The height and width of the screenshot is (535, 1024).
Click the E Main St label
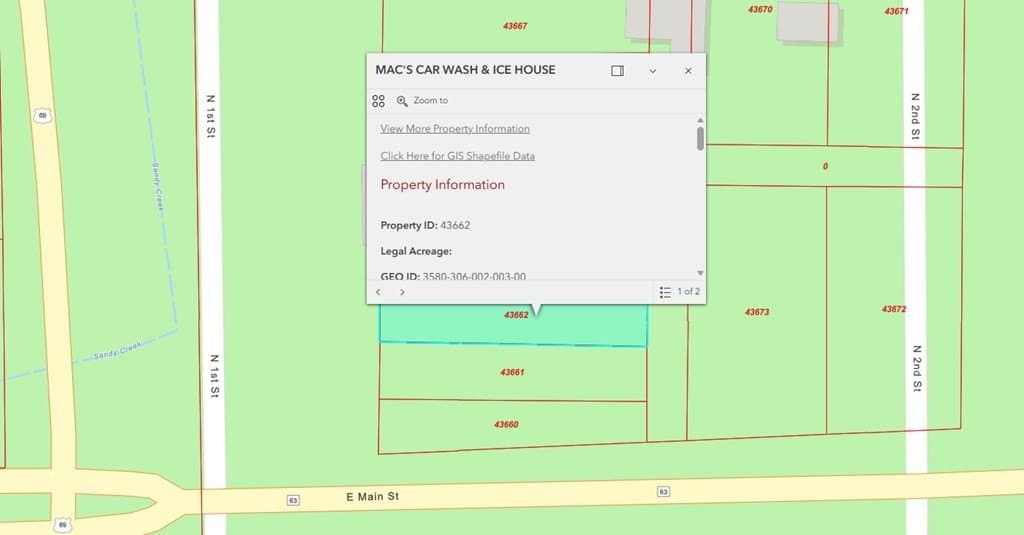pyautogui.click(x=372, y=497)
